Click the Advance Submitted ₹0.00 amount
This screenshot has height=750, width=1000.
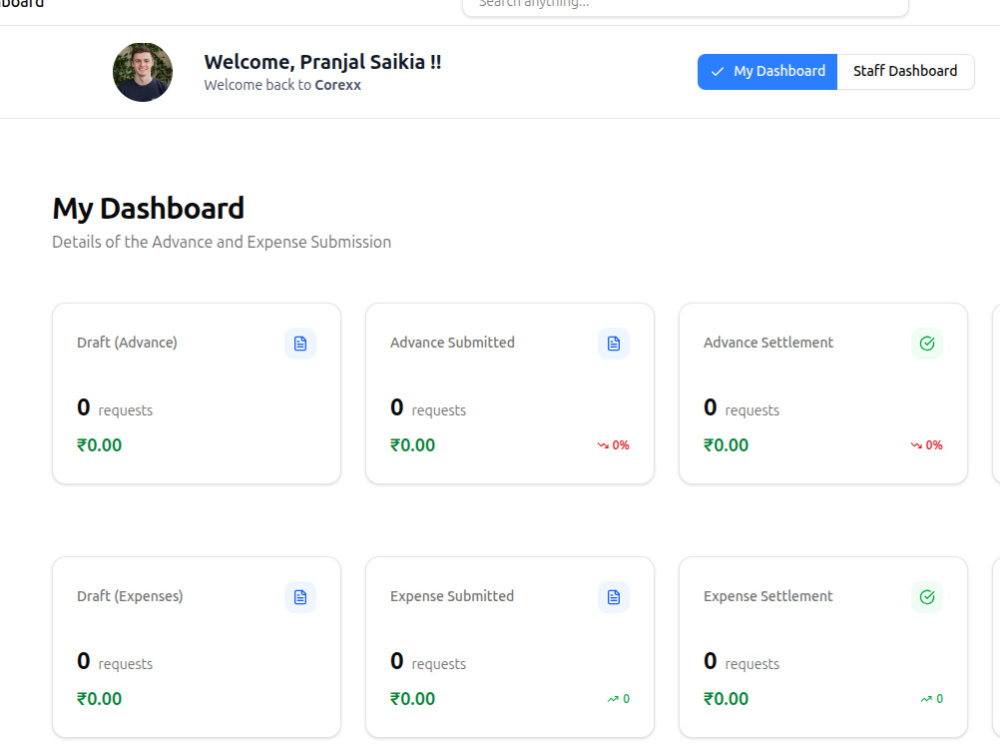[x=413, y=445]
